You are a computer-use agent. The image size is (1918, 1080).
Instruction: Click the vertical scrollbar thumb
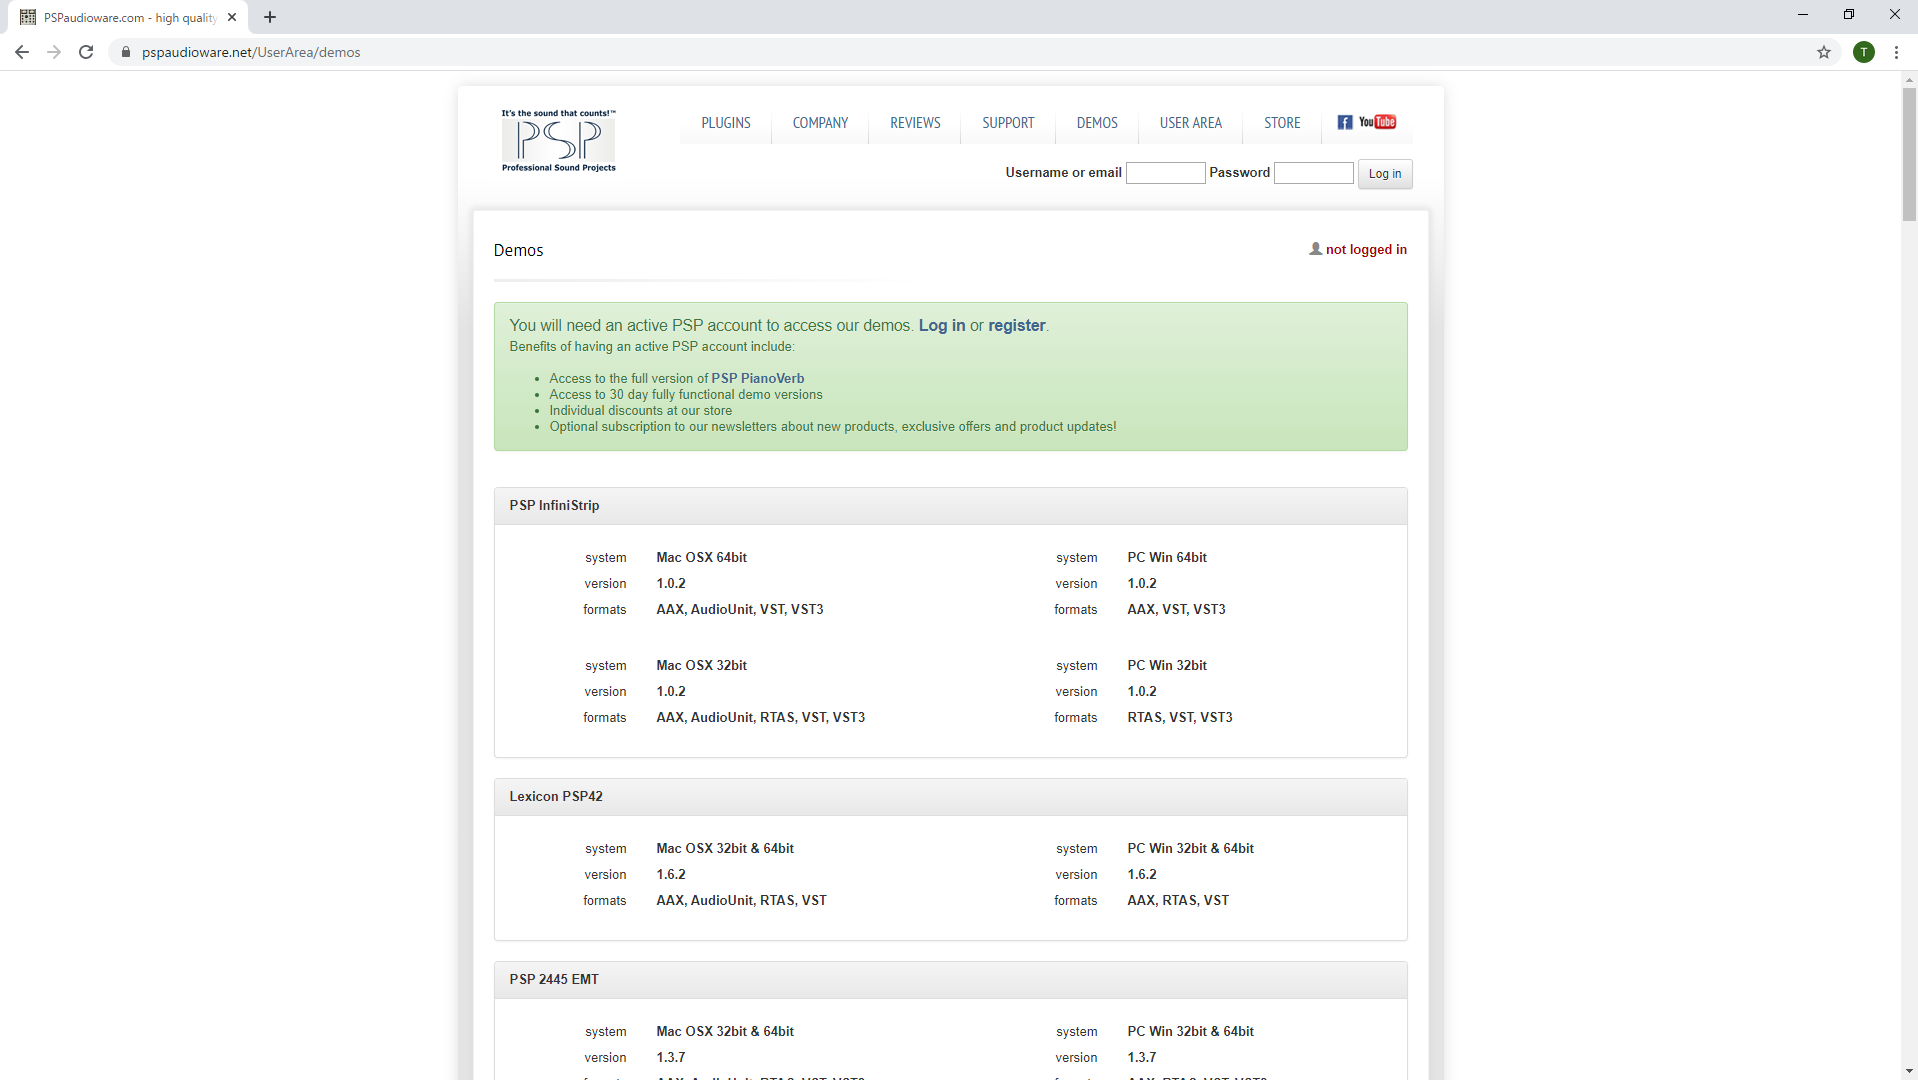point(1909,154)
